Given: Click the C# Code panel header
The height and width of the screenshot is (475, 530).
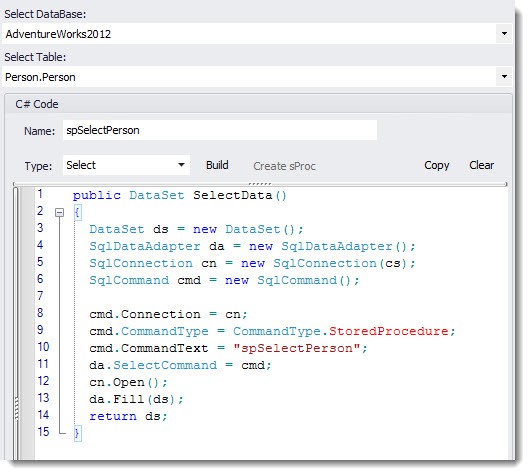Looking at the screenshot, I should click(259, 104).
